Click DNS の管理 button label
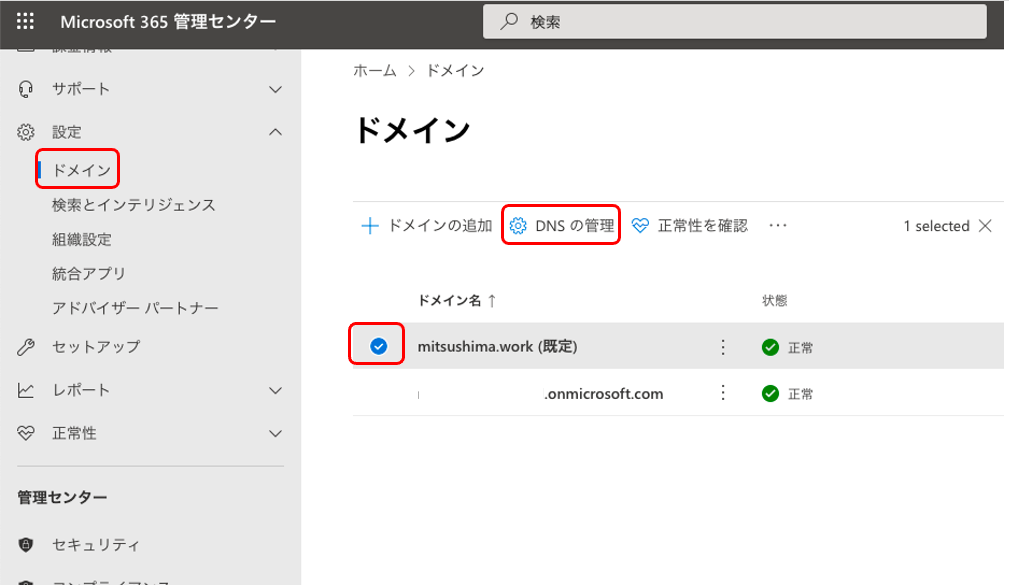This screenshot has width=1009, height=585. coord(575,226)
